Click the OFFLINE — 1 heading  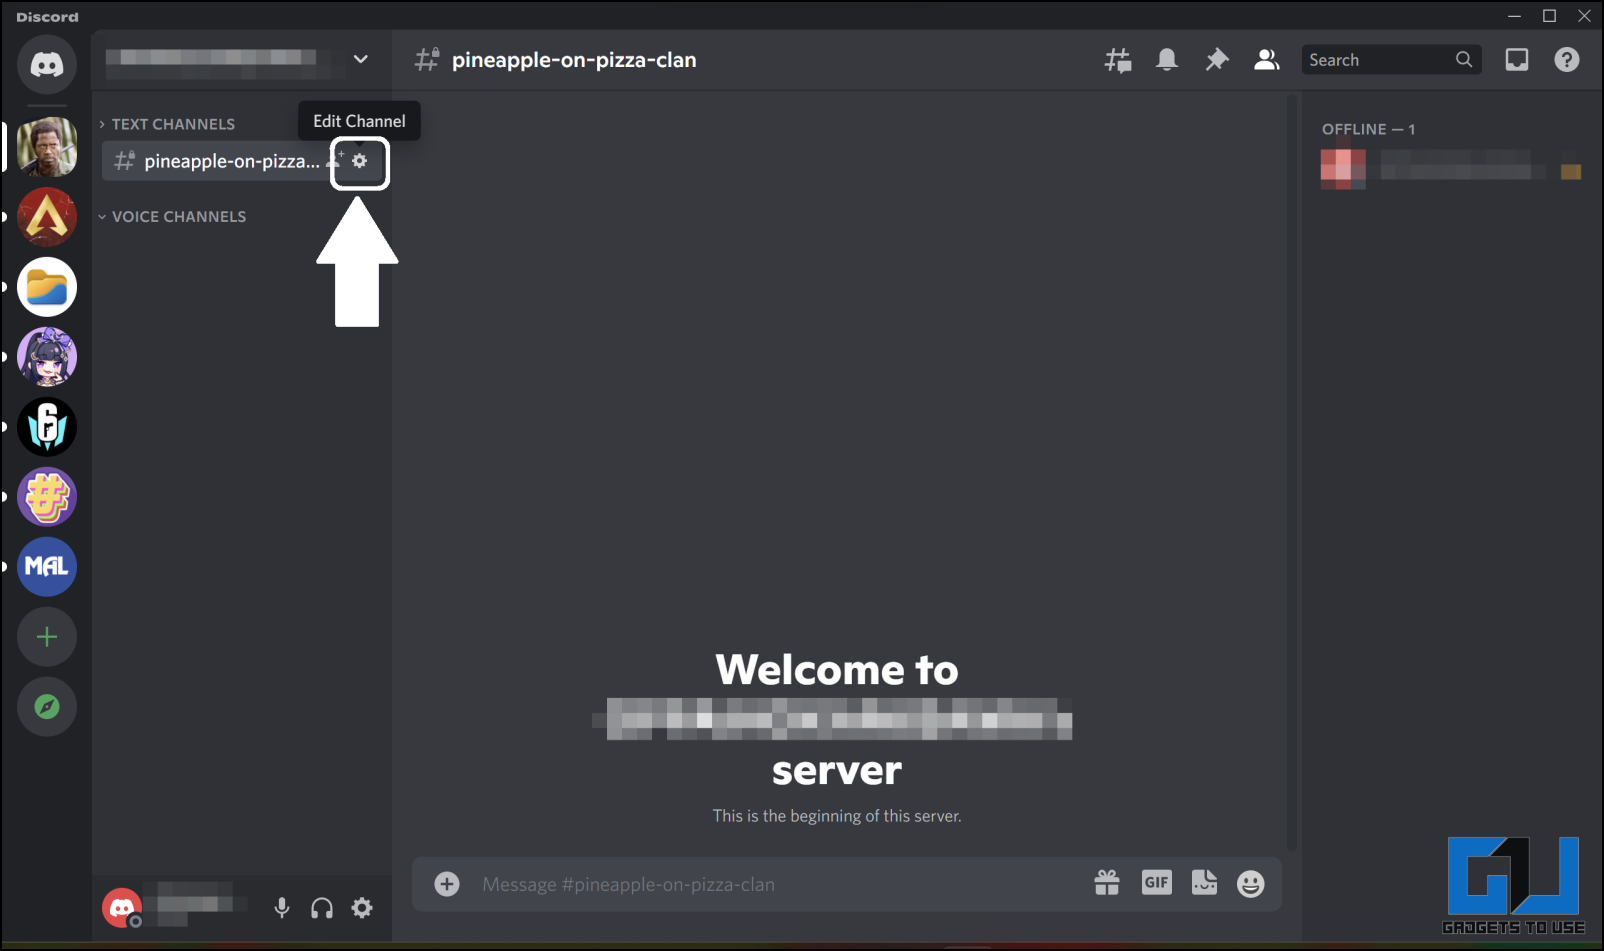(x=1368, y=129)
